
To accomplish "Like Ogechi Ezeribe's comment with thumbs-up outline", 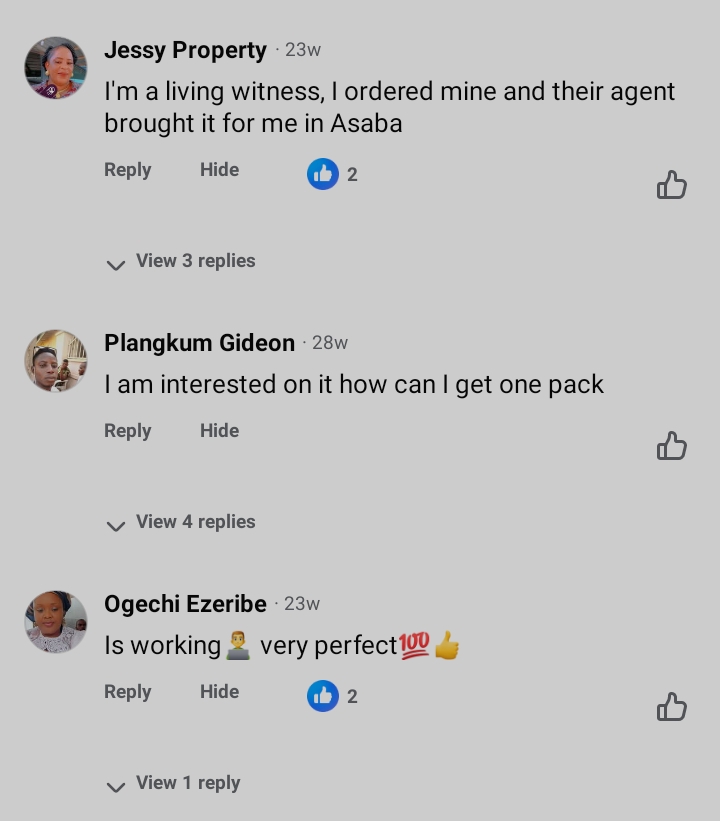I will [x=671, y=707].
